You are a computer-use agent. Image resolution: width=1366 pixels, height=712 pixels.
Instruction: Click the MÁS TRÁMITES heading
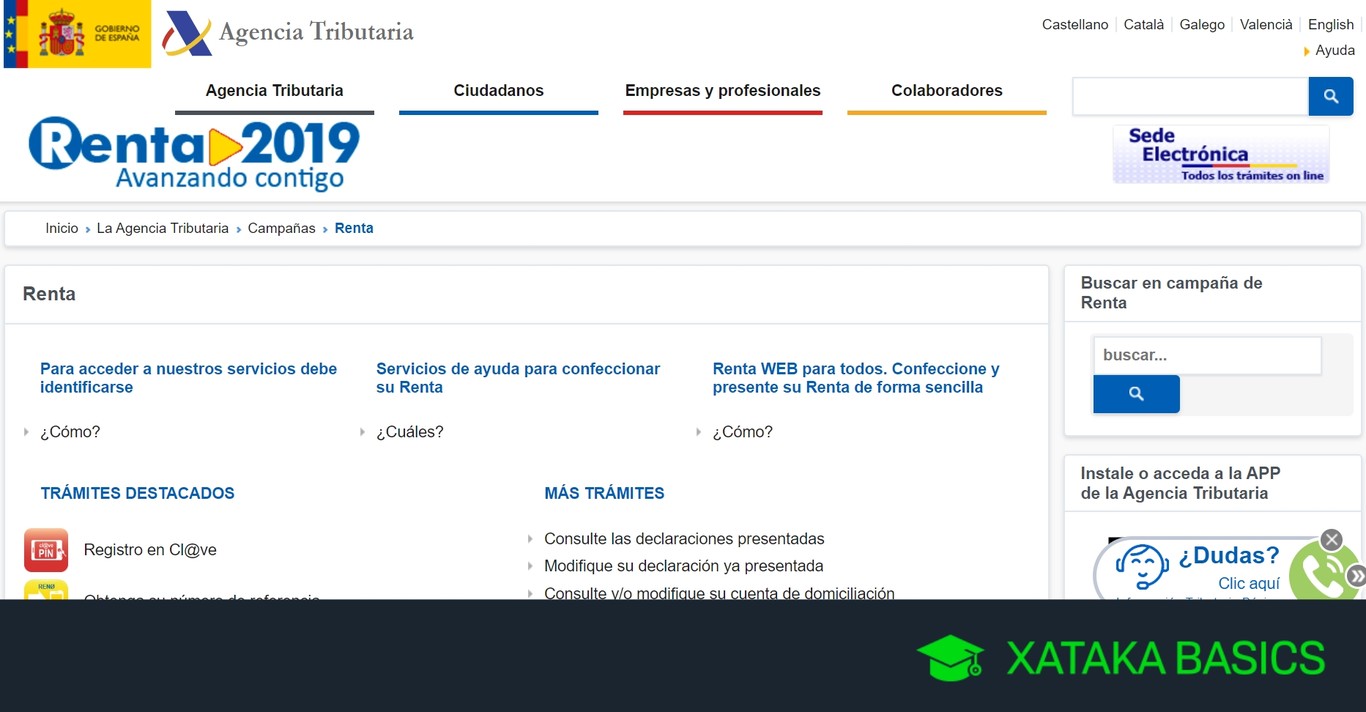coord(604,493)
